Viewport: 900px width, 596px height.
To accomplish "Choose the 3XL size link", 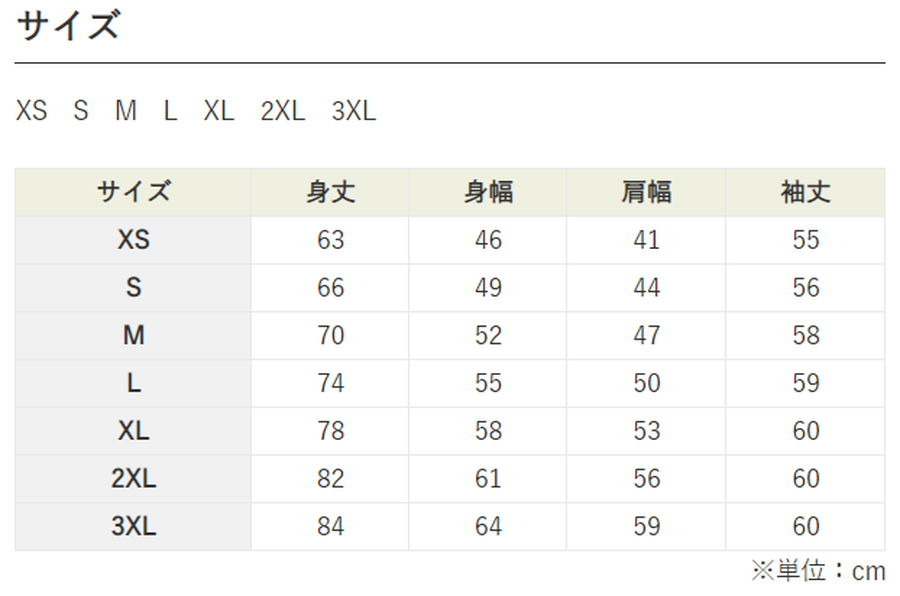I will coord(354,110).
